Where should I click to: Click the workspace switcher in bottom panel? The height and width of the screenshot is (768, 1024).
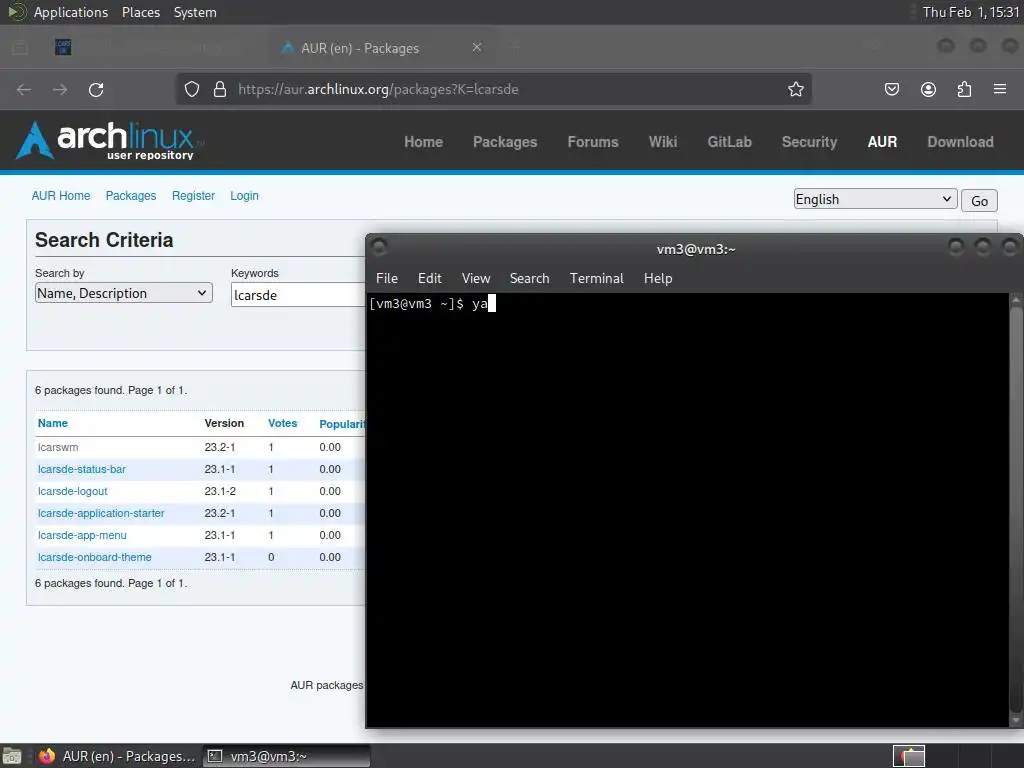pyautogui.click(x=908, y=756)
